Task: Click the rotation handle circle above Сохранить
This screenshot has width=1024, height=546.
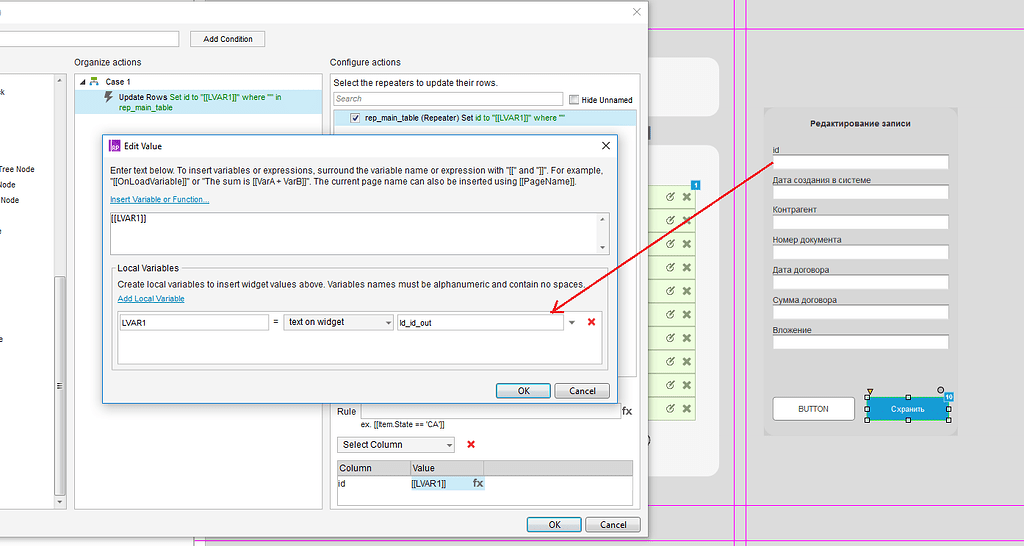Action: coord(940,390)
